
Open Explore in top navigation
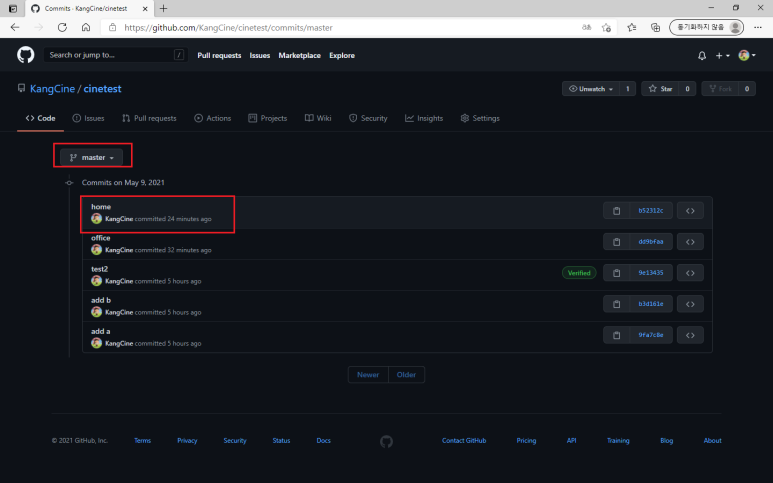click(342, 56)
